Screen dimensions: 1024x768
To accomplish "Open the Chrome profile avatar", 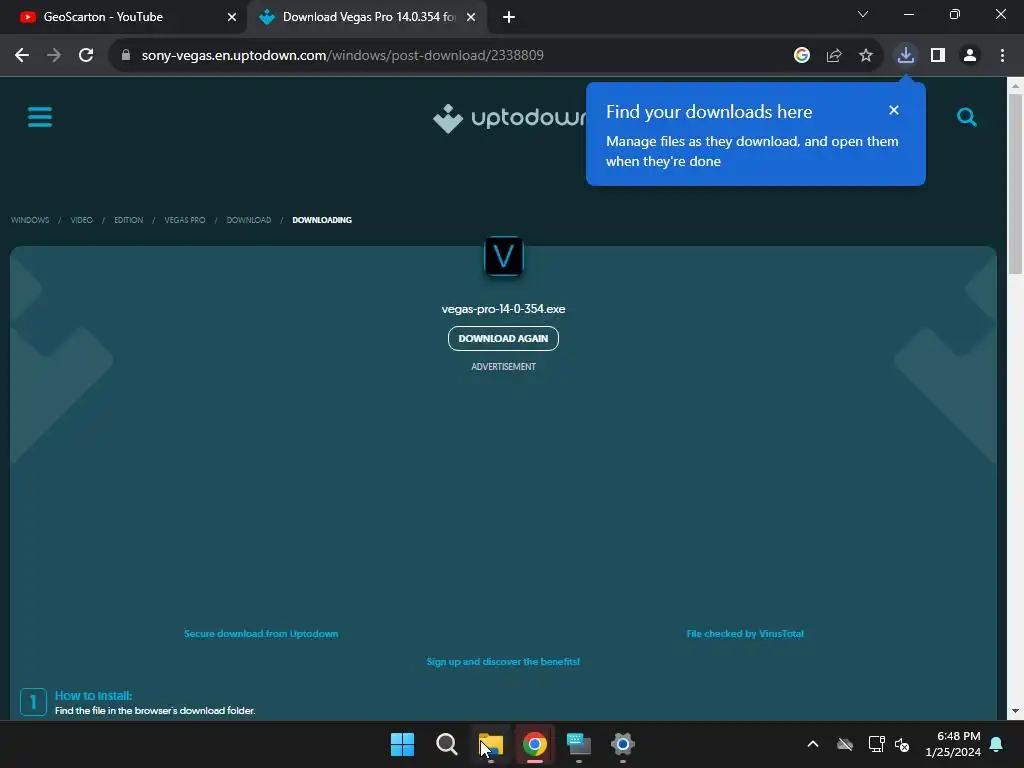I will (970, 55).
